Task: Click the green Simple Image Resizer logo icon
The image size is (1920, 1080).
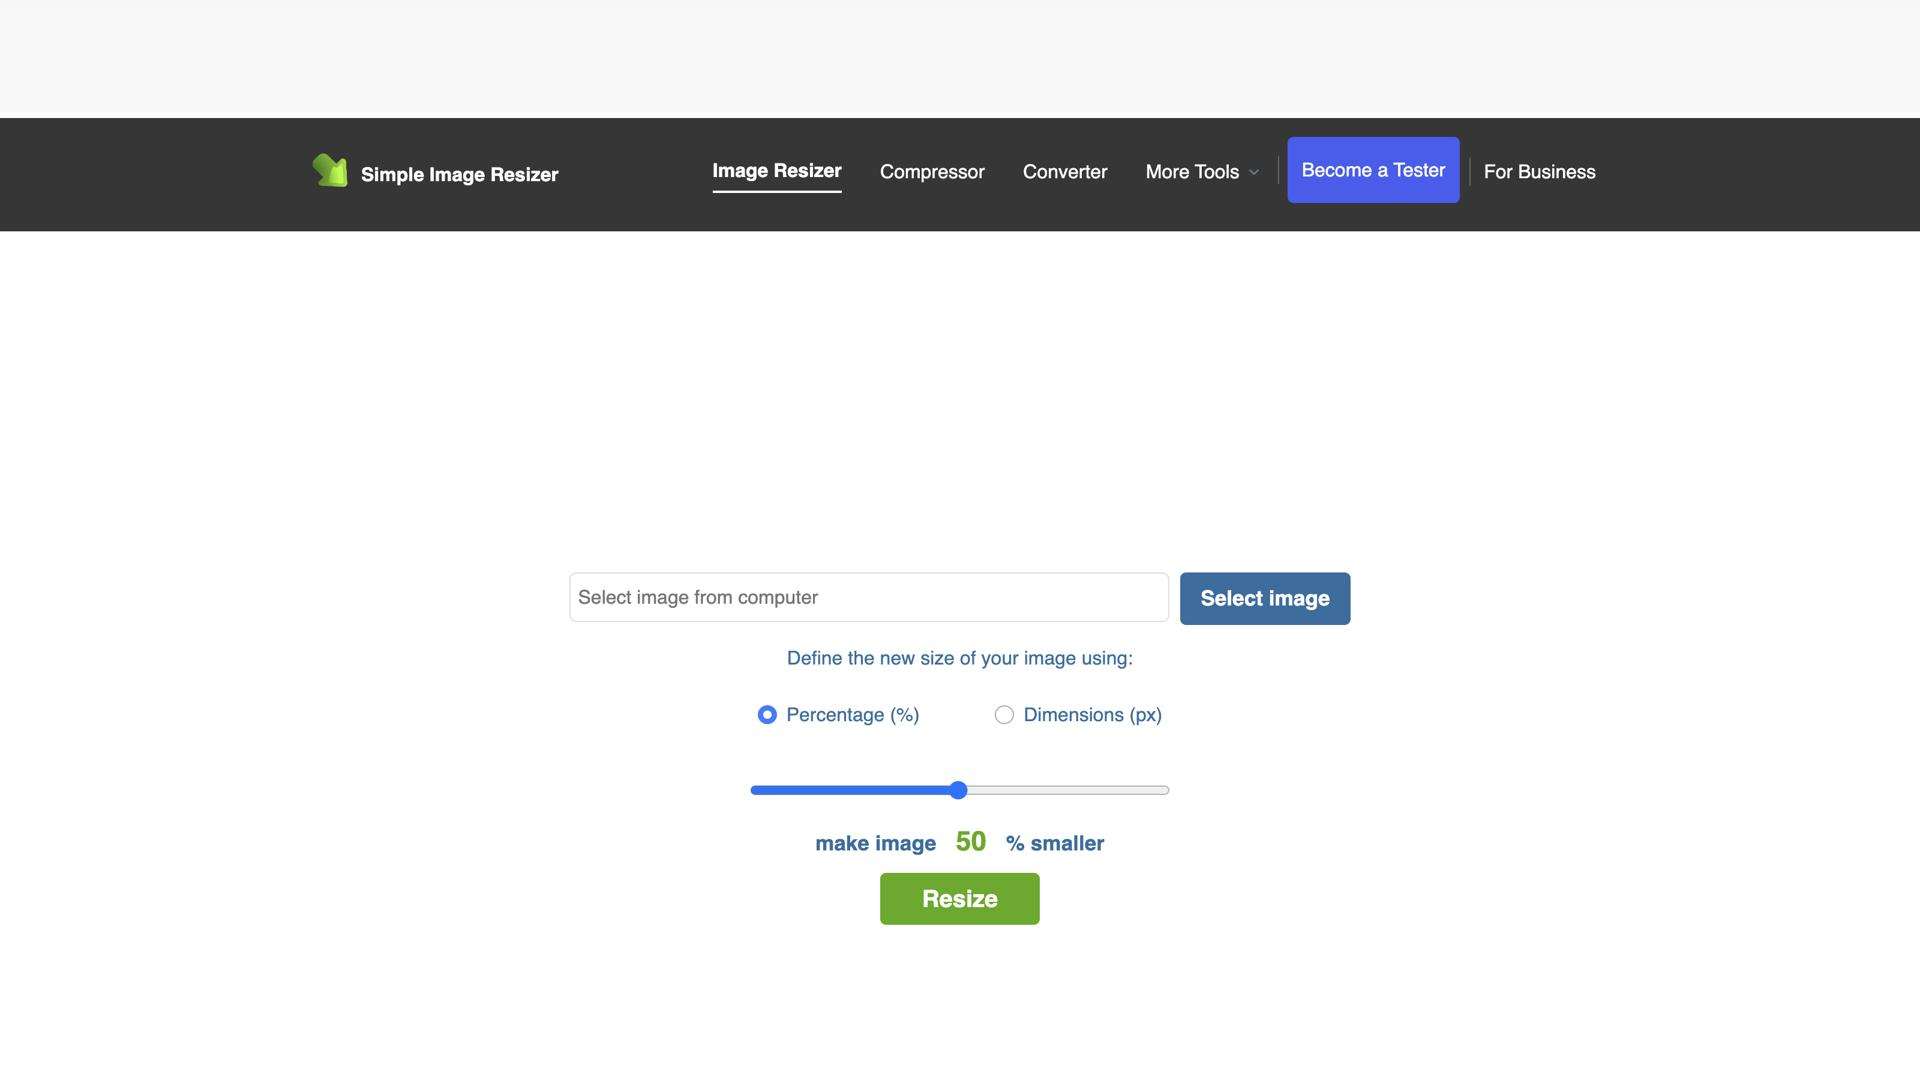Action: tap(330, 171)
